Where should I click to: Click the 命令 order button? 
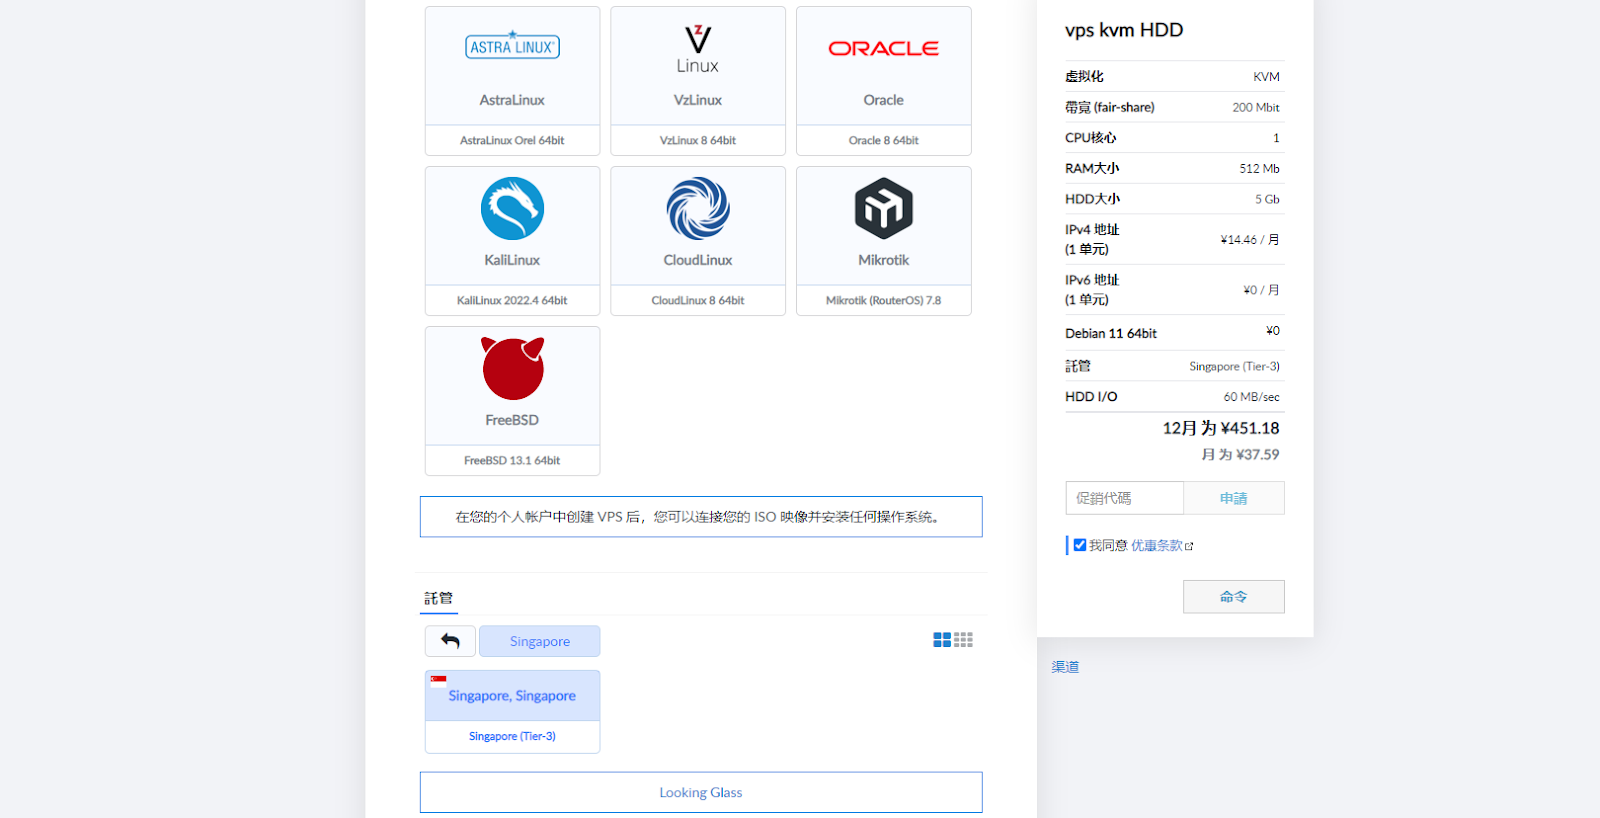click(1233, 597)
